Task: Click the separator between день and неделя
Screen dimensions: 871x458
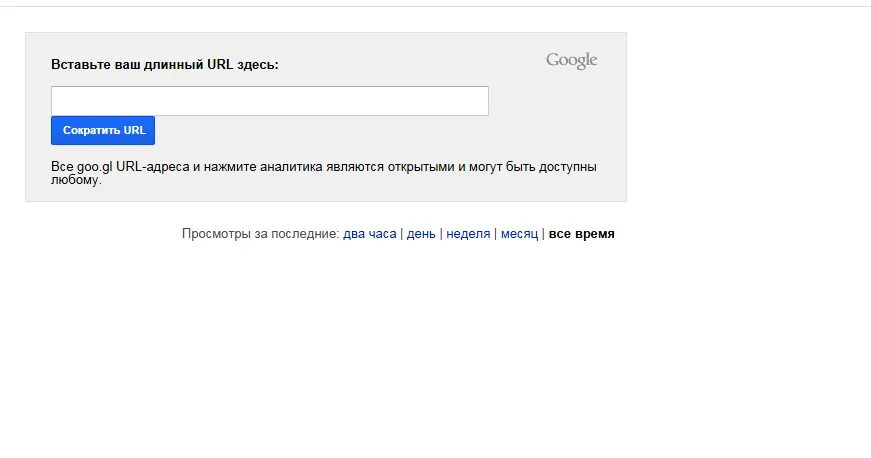Action: [441, 234]
